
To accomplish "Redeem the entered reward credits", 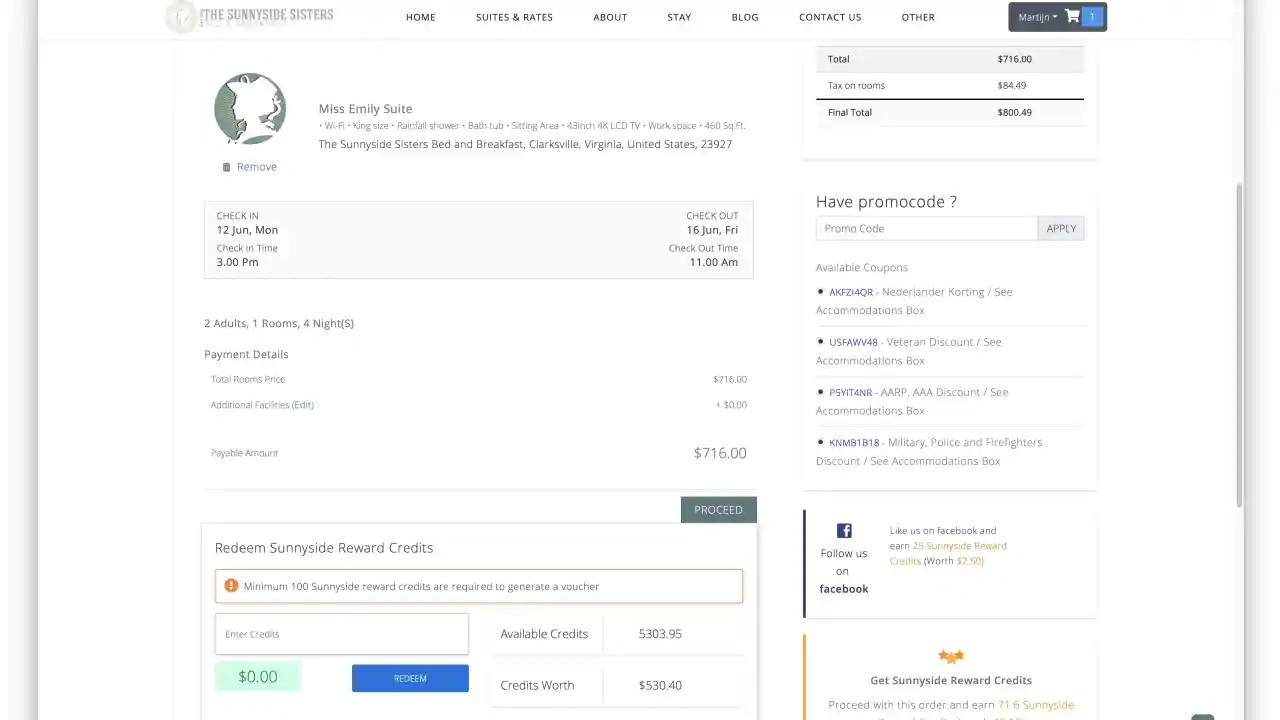I will 410,678.
